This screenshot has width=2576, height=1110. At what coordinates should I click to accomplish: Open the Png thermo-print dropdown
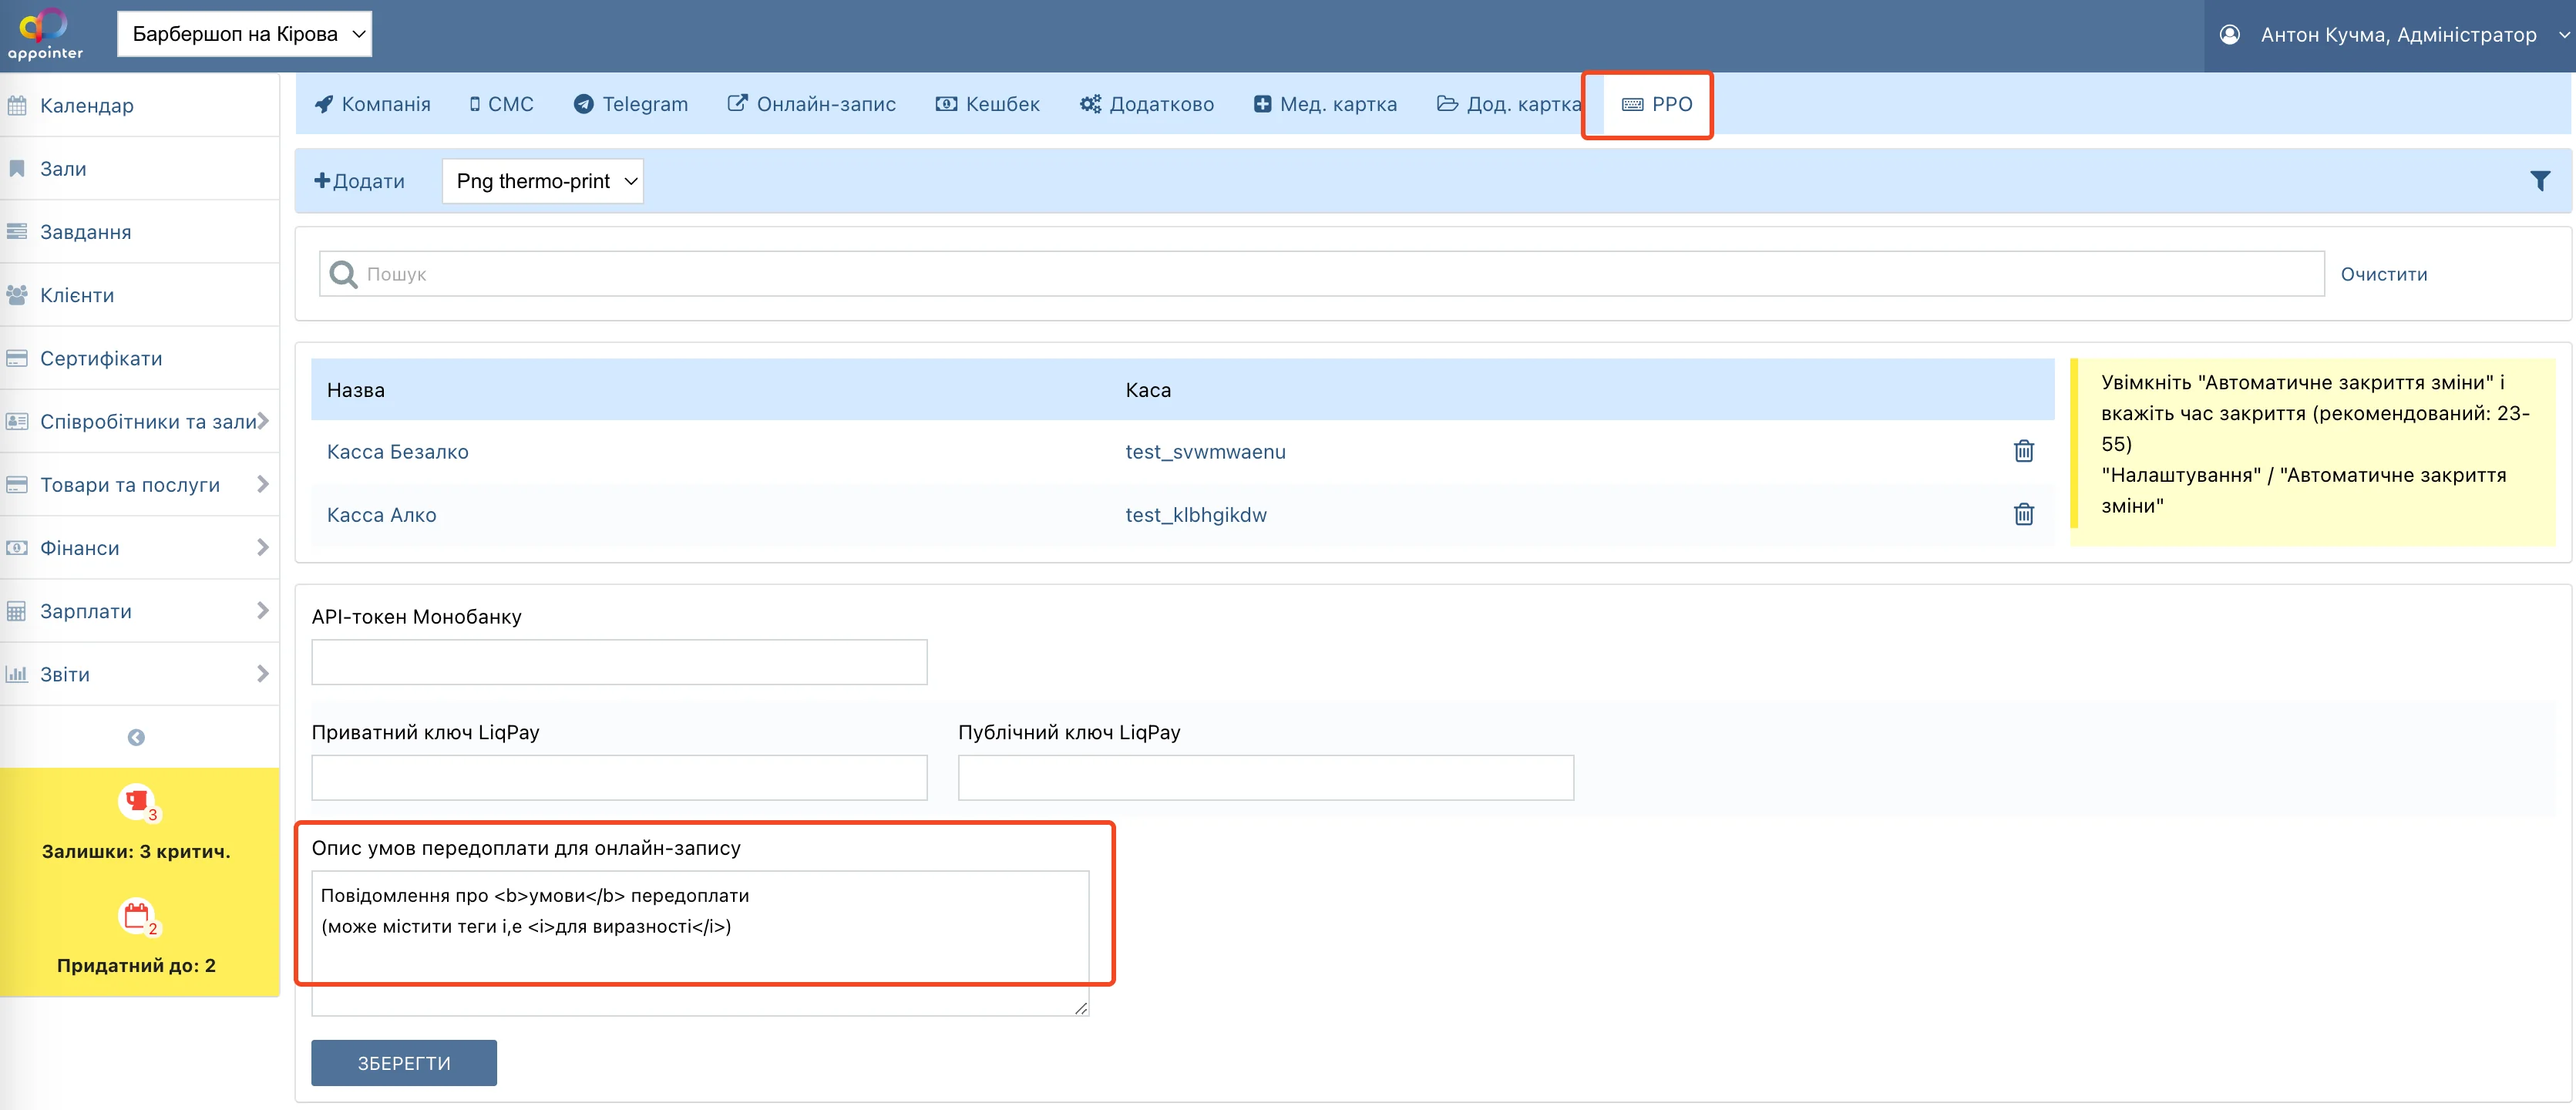click(543, 181)
